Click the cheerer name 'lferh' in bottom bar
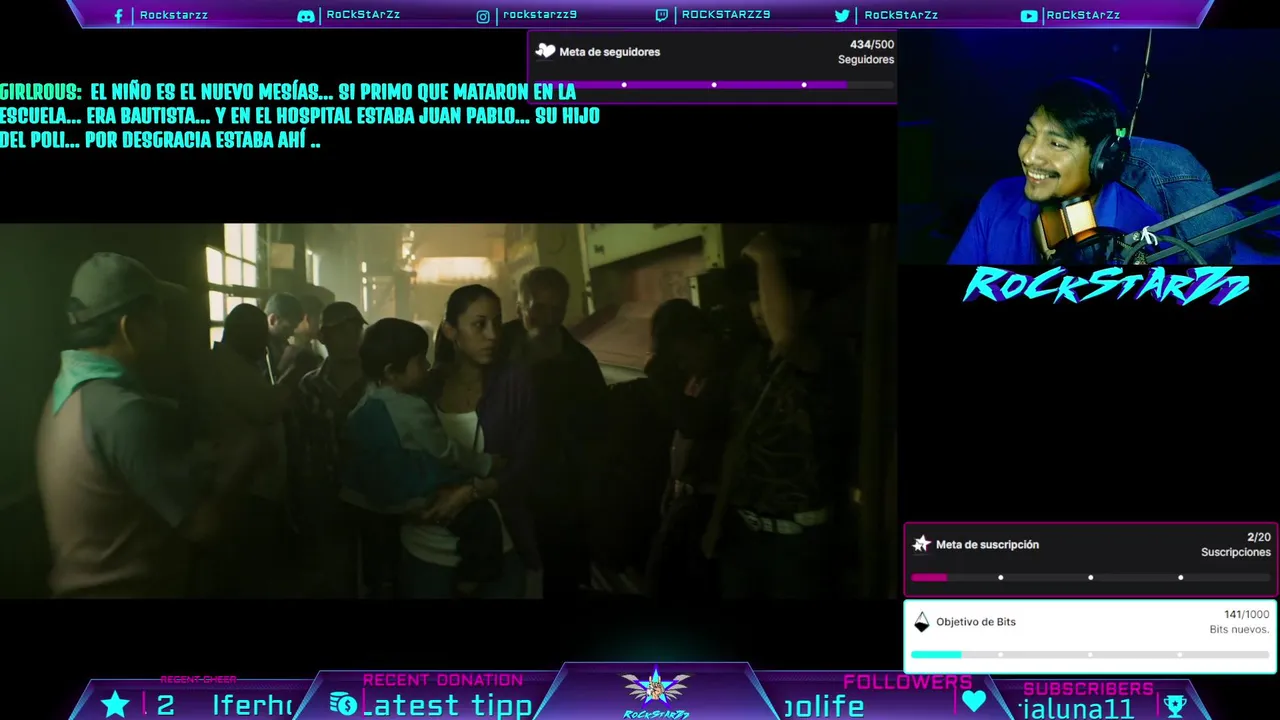This screenshot has height=720, width=1280. point(251,705)
